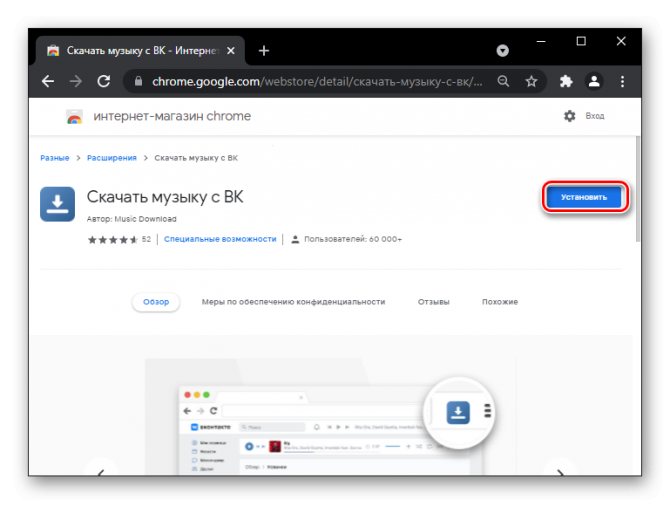Go to 'Расширения' breadcrumb link
This screenshot has height=513, width=670.
tap(112, 158)
